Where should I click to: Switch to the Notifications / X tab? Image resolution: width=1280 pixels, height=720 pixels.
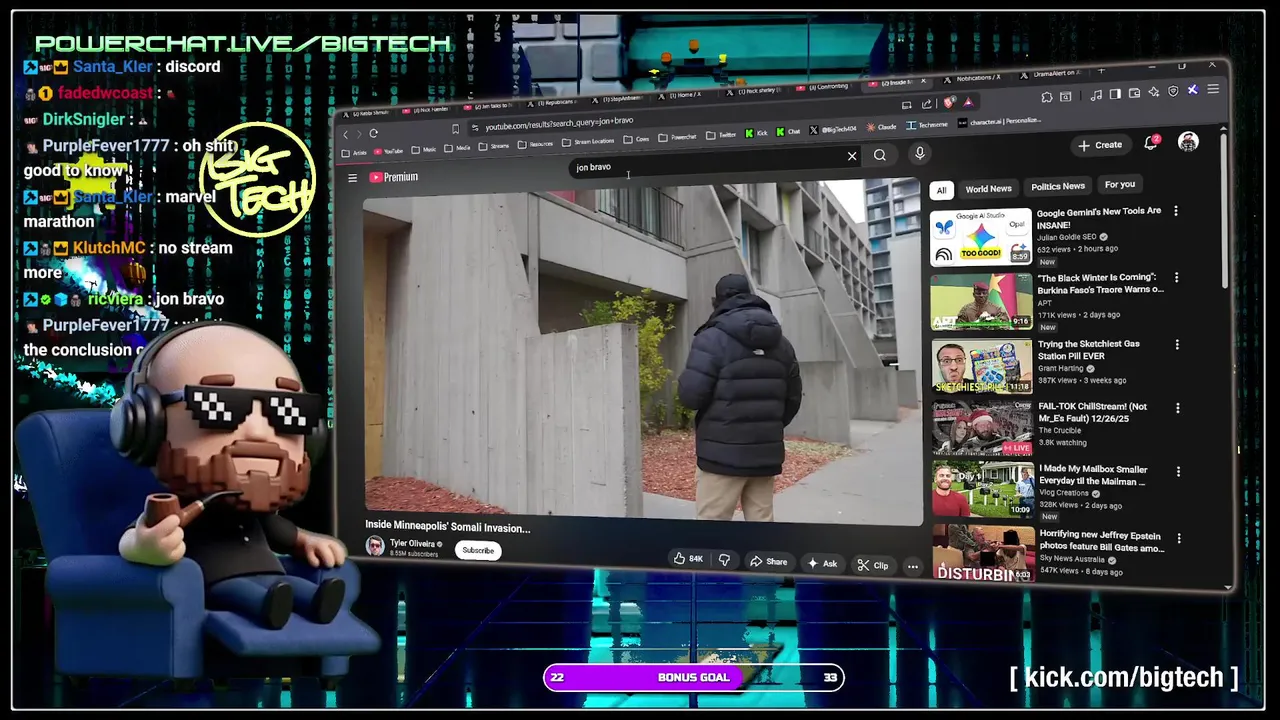[x=973, y=77]
